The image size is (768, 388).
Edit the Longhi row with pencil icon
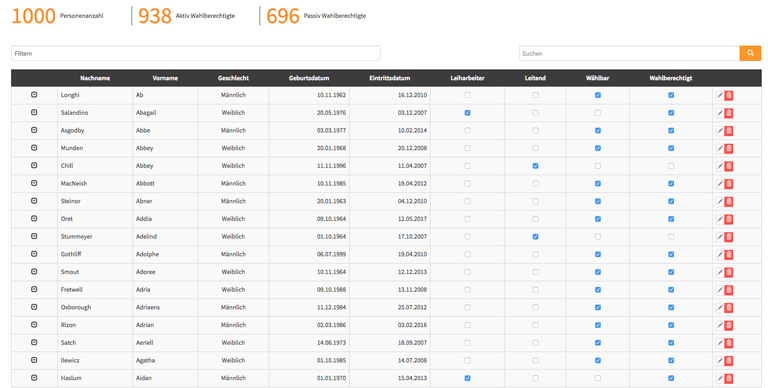720,96
